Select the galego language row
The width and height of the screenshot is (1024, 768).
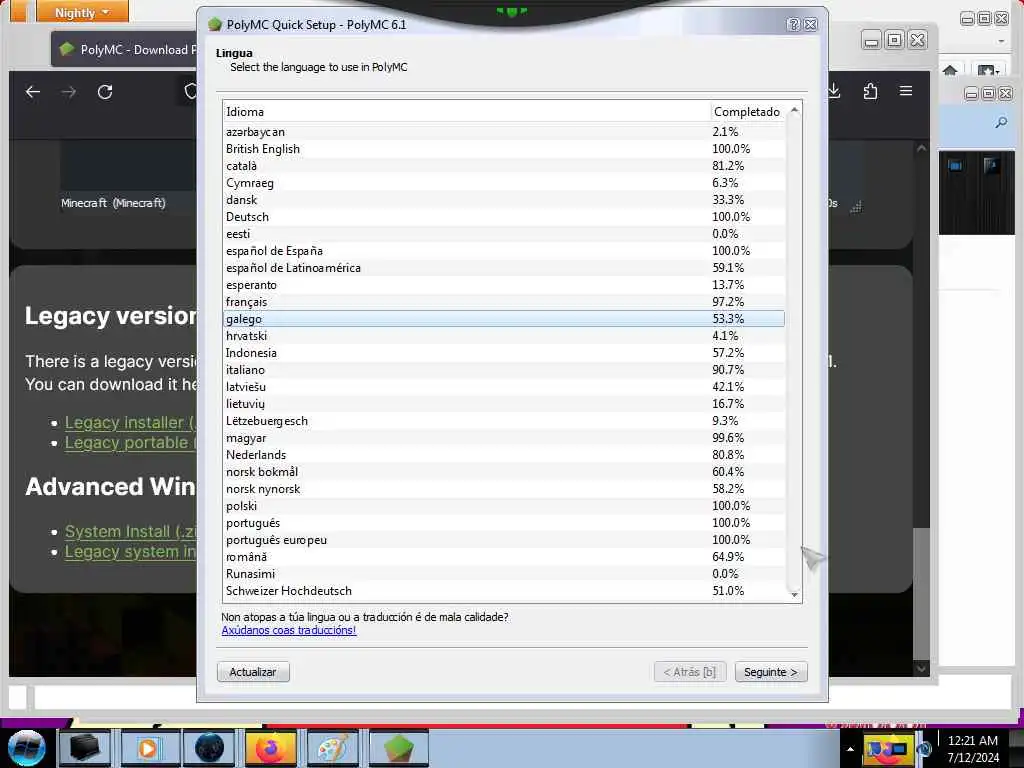point(504,319)
